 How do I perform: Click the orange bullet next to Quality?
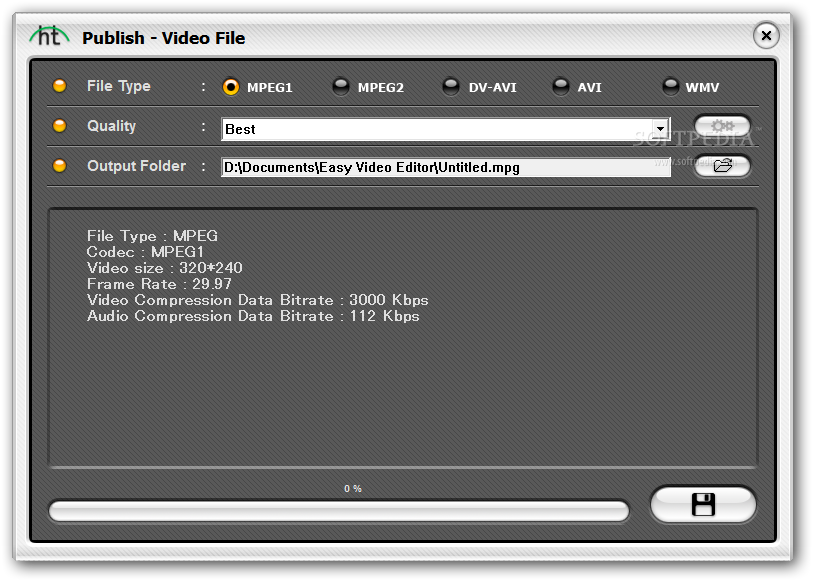pyautogui.click(x=60, y=125)
